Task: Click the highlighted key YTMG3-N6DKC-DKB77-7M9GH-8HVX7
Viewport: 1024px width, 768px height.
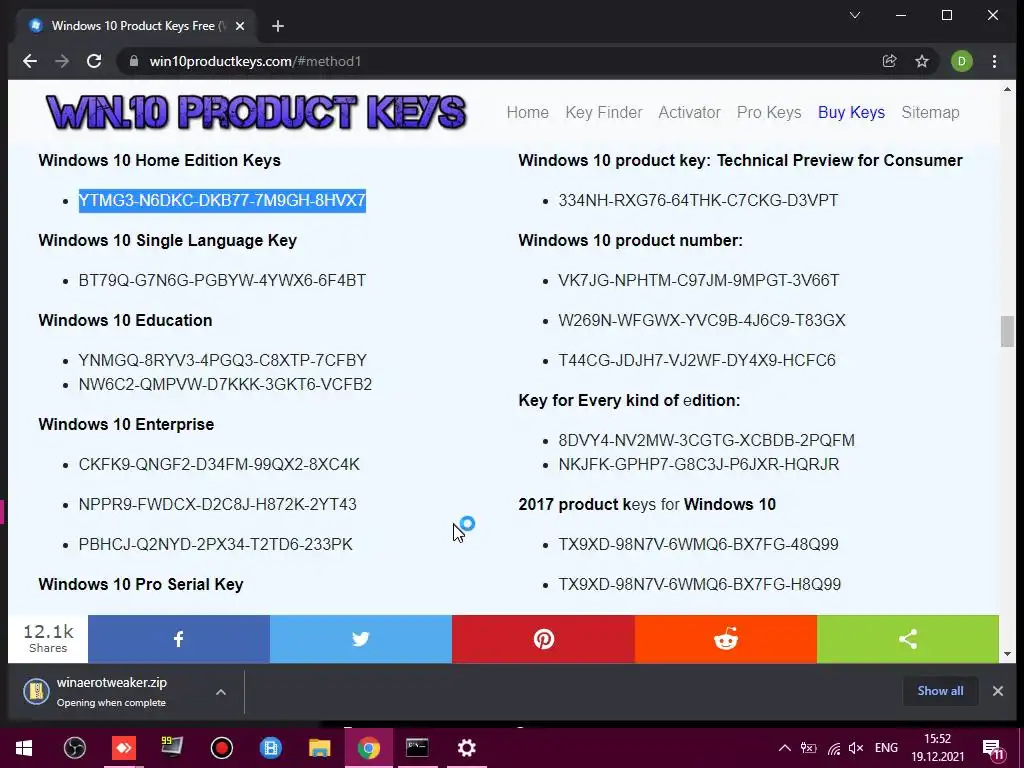Action: click(x=222, y=200)
